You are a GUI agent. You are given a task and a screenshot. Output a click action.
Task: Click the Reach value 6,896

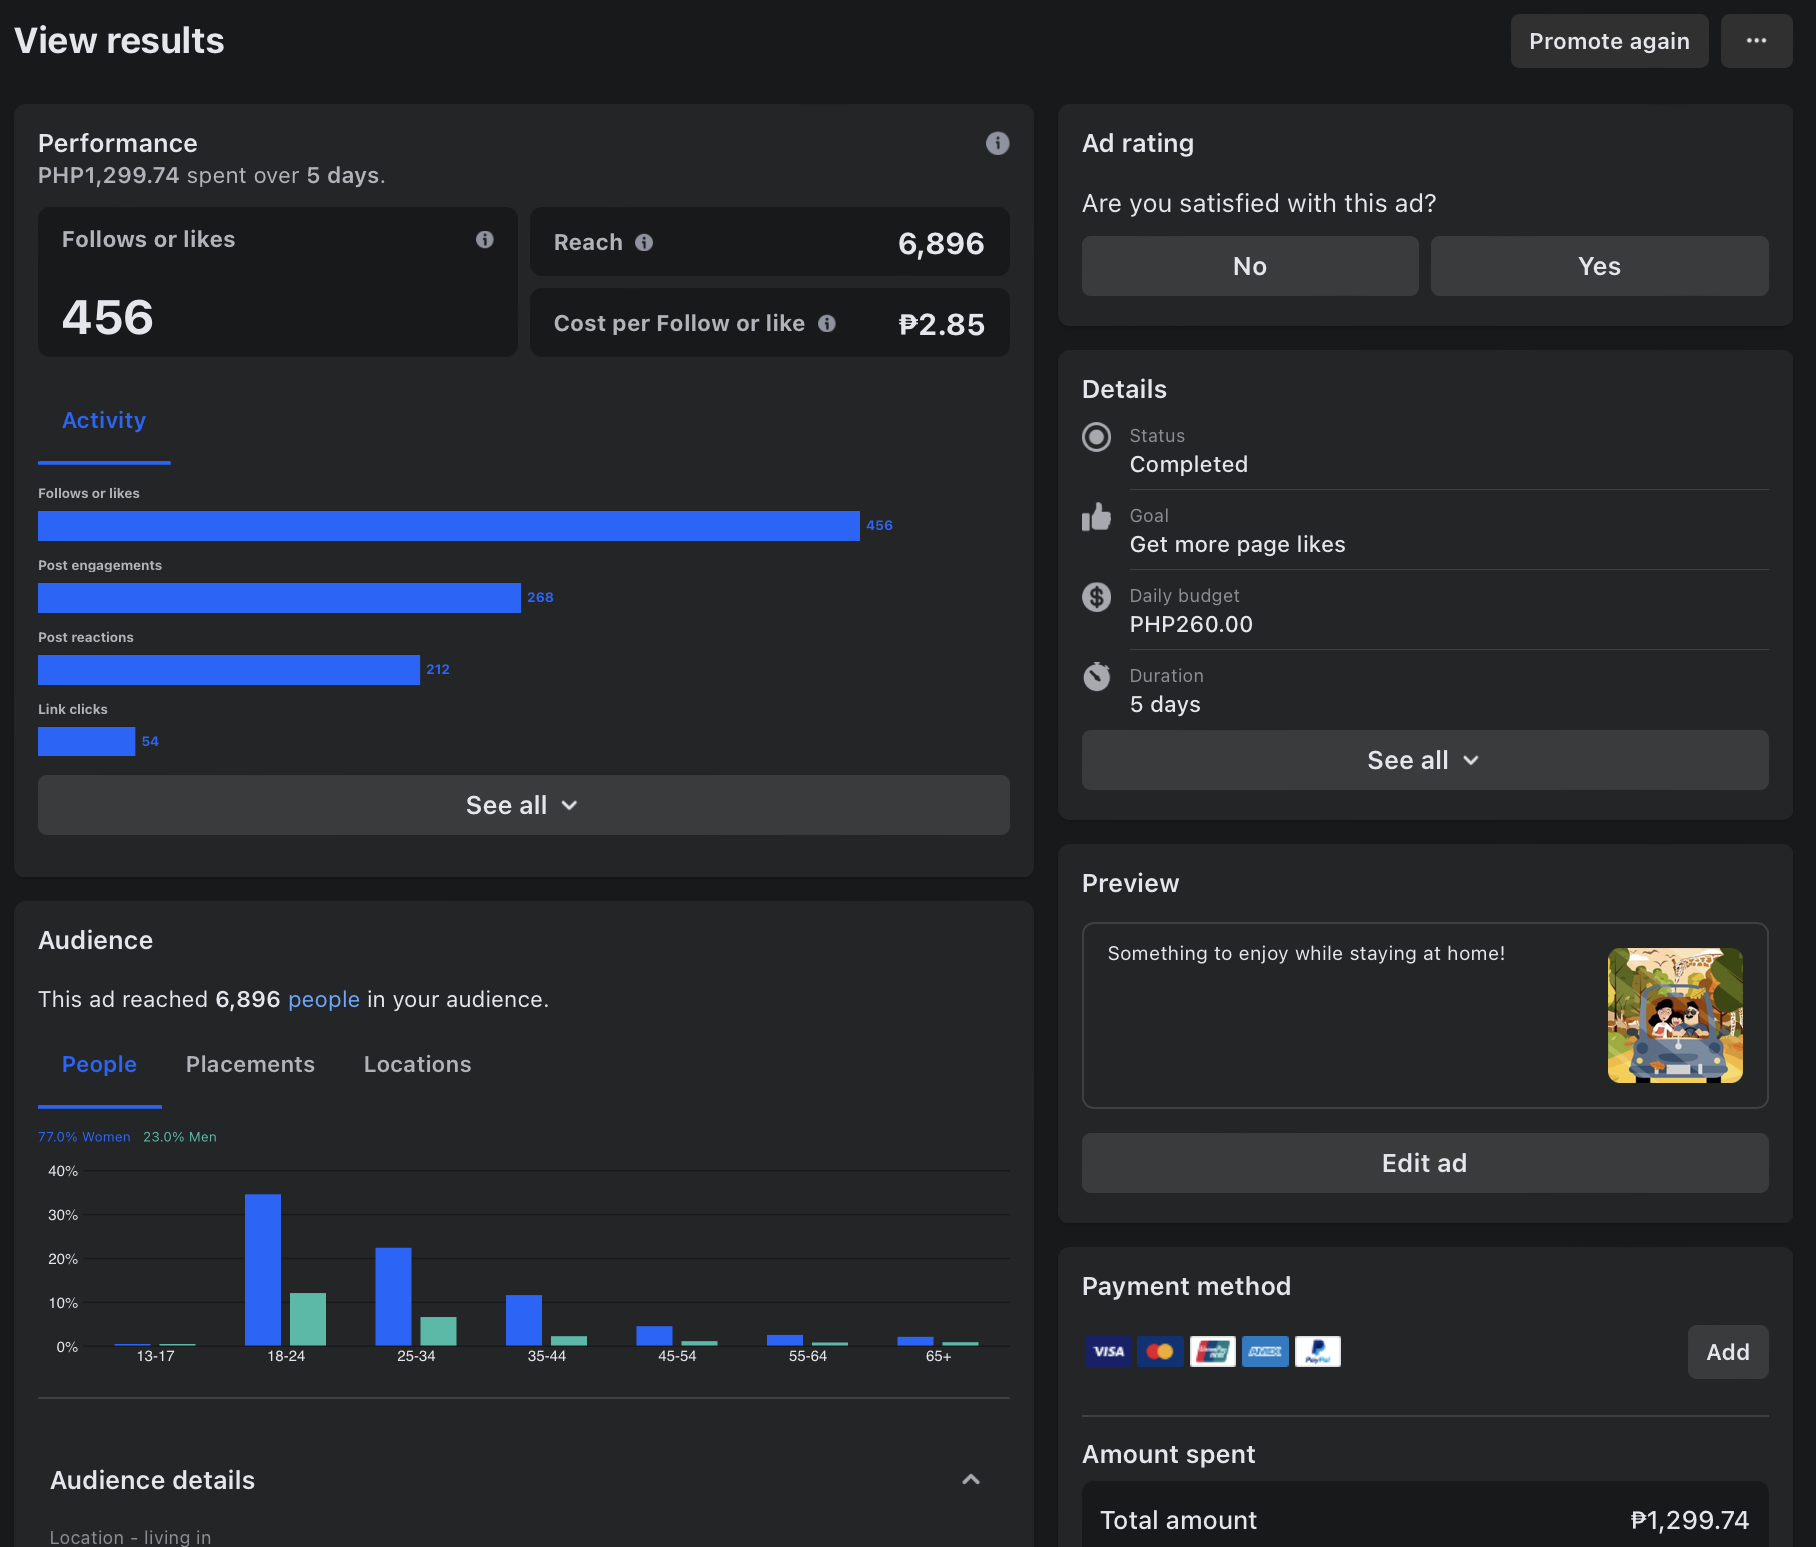pyautogui.click(x=941, y=243)
